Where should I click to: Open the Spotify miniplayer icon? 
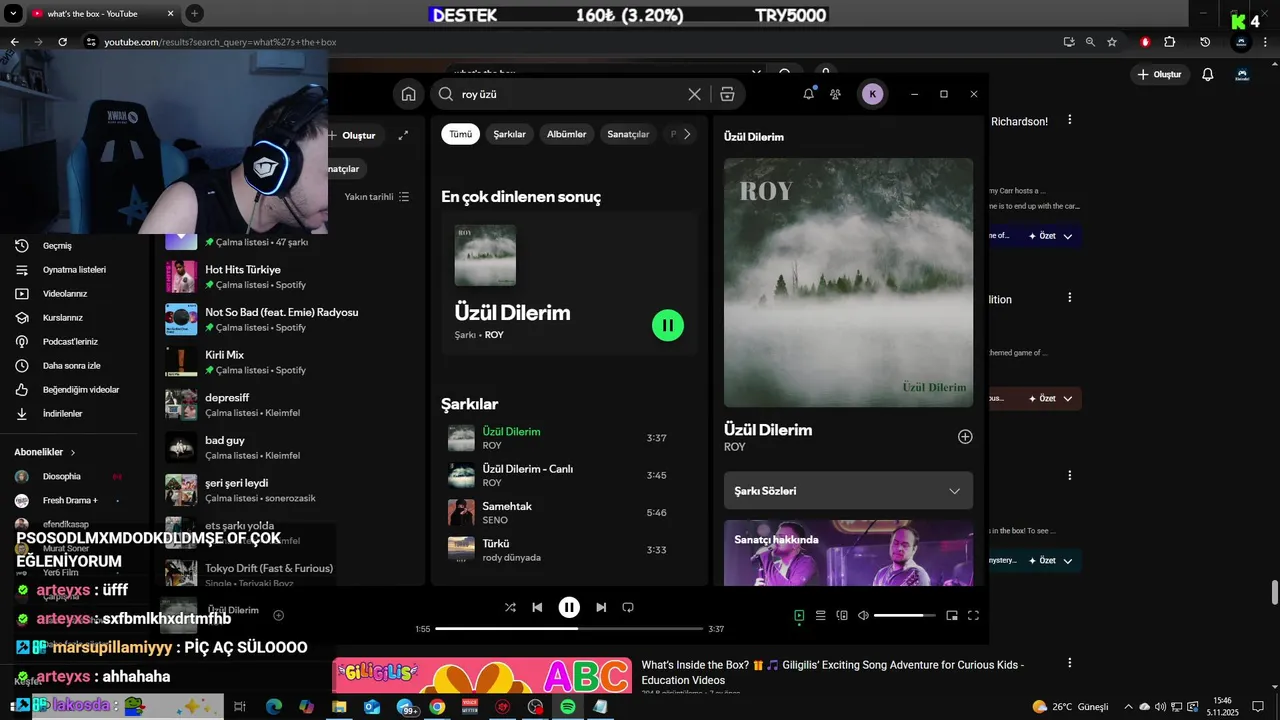[x=952, y=615]
